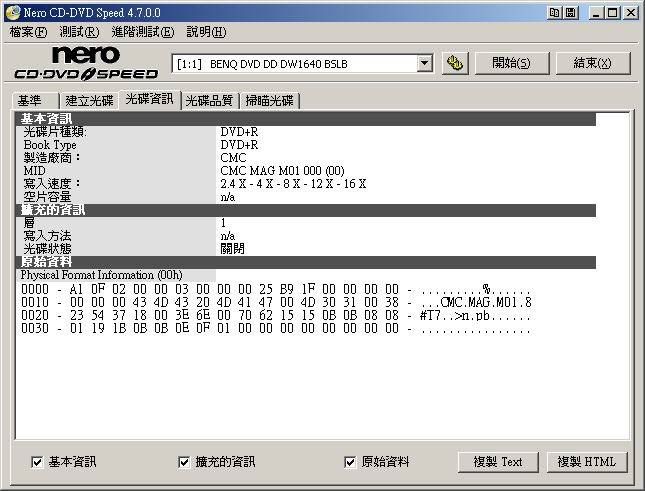Switch to the 掃瞄光碟 tab
Viewport: 645px width, 491px height.
click(269, 101)
